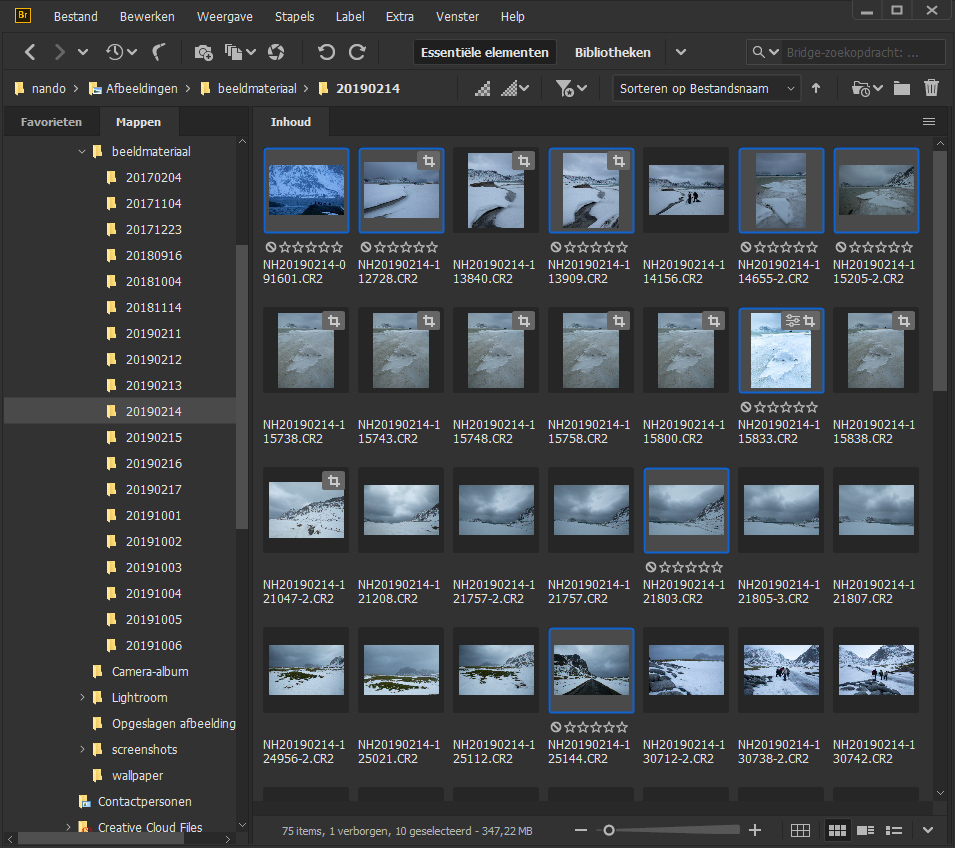955x848 pixels.
Task: Select Bibliotheken workspace
Action: click(613, 52)
